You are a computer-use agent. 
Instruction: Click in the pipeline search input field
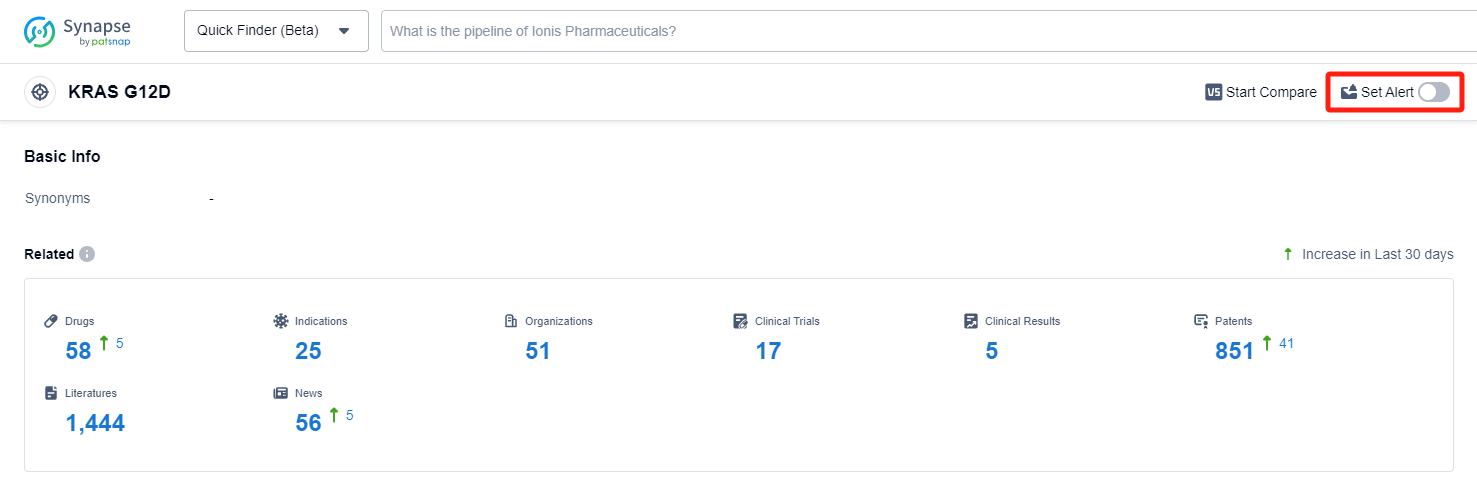(900, 31)
